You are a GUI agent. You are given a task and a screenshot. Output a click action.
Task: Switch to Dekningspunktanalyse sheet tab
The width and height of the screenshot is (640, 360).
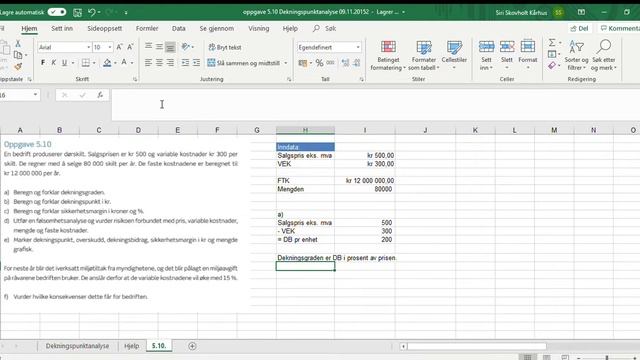coord(77,346)
